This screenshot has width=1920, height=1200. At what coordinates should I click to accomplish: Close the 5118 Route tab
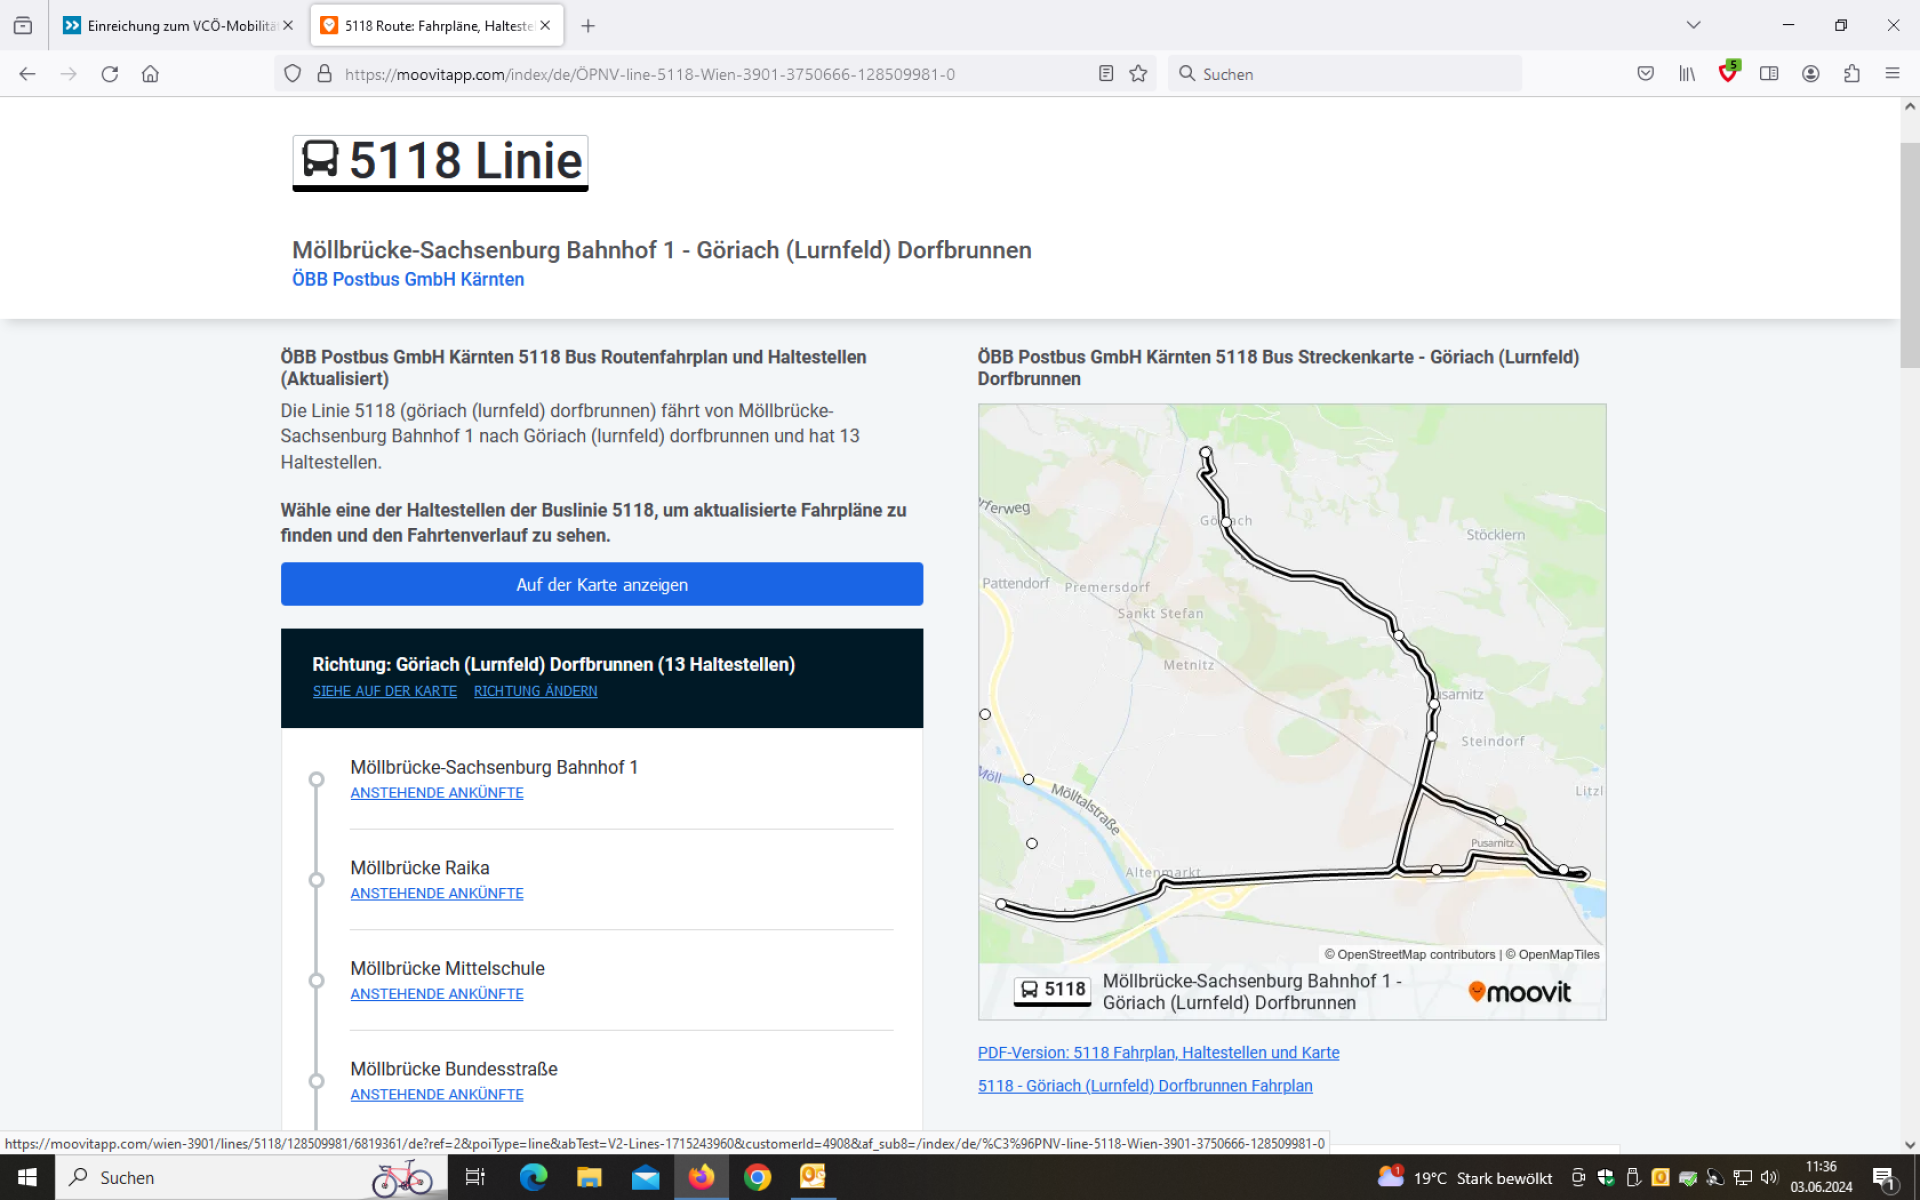[545, 26]
